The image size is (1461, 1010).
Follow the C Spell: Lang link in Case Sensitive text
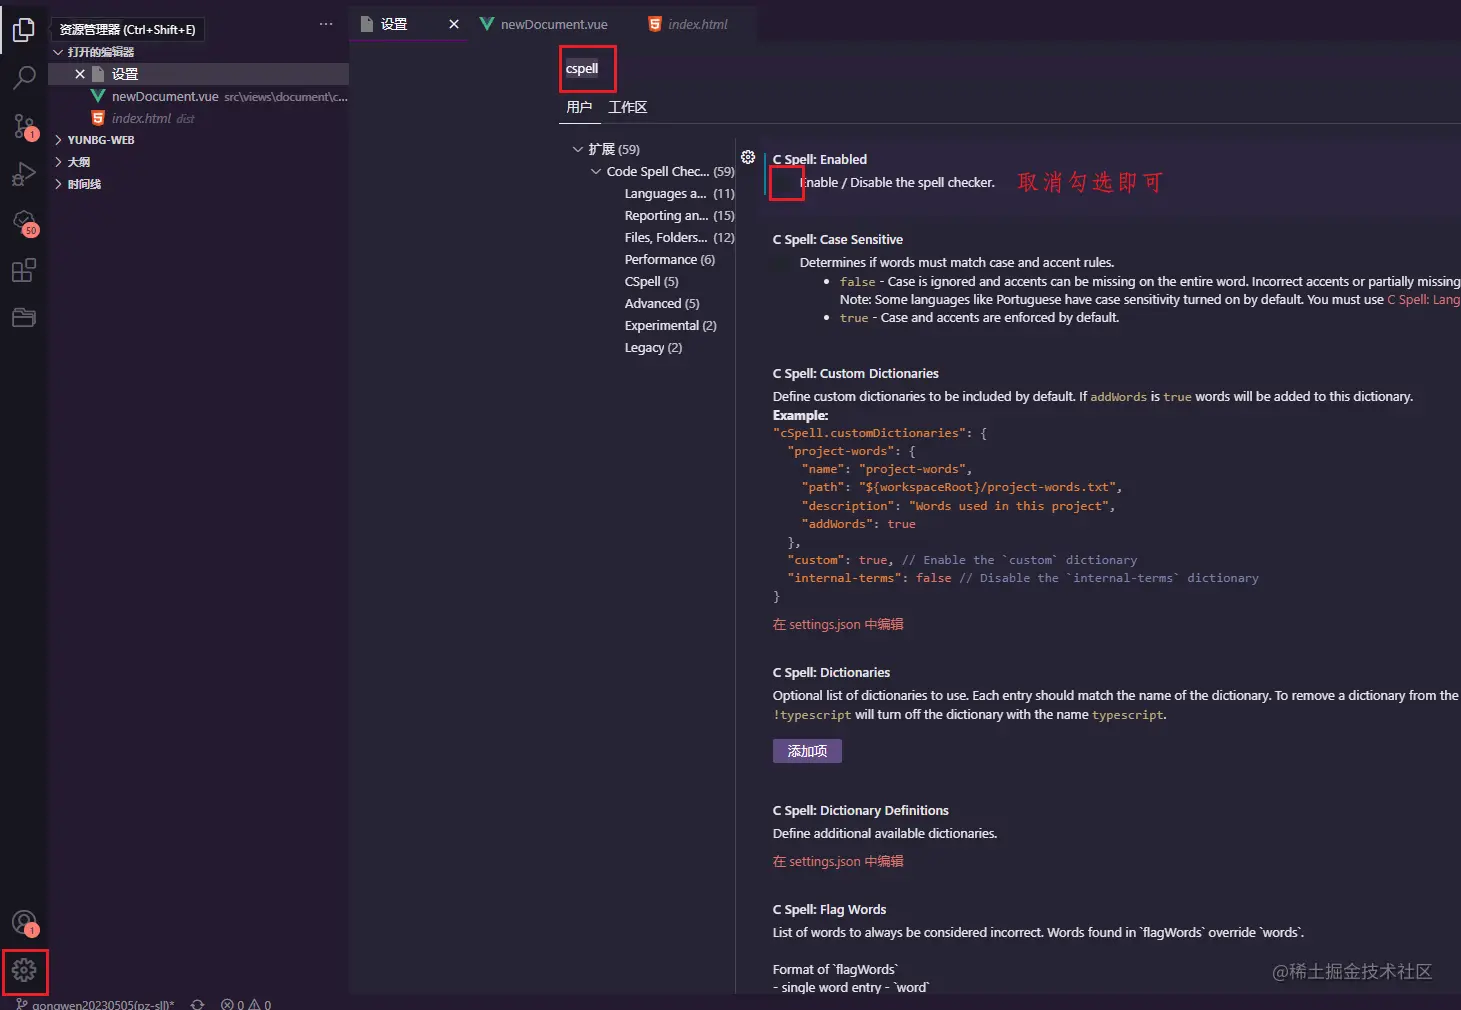(x=1424, y=299)
